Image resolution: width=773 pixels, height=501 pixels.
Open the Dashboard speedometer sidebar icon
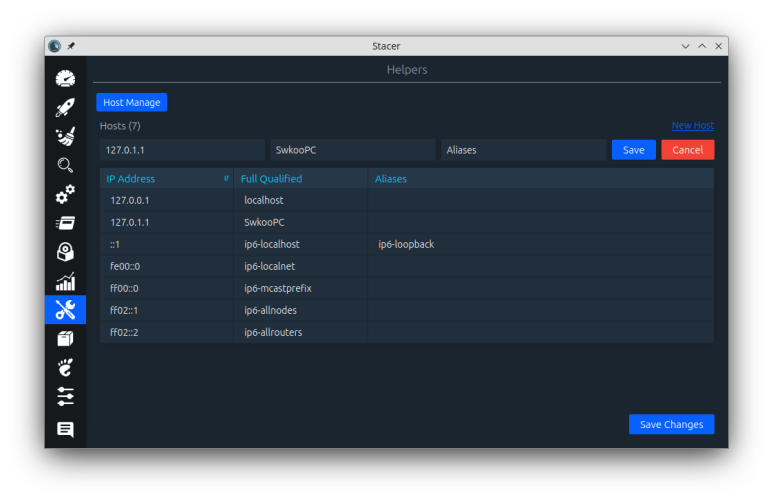click(x=65, y=79)
